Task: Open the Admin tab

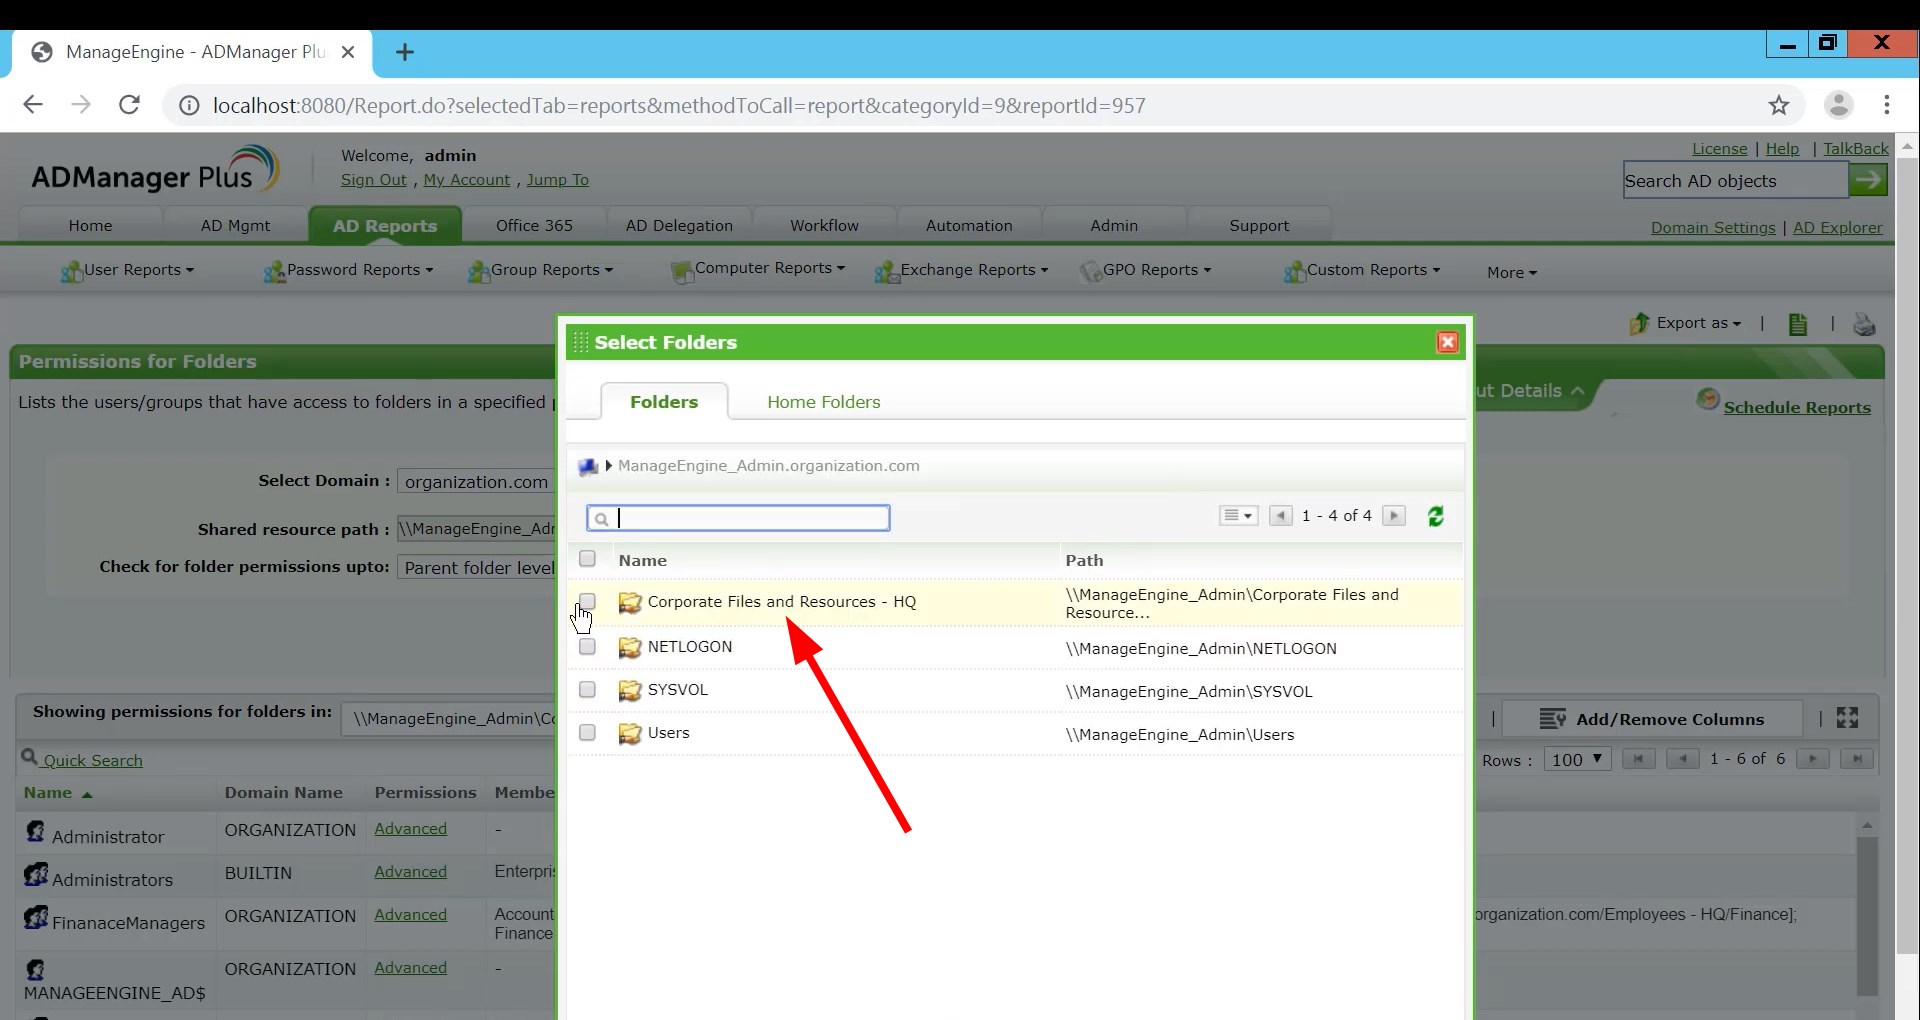Action: 1114,226
